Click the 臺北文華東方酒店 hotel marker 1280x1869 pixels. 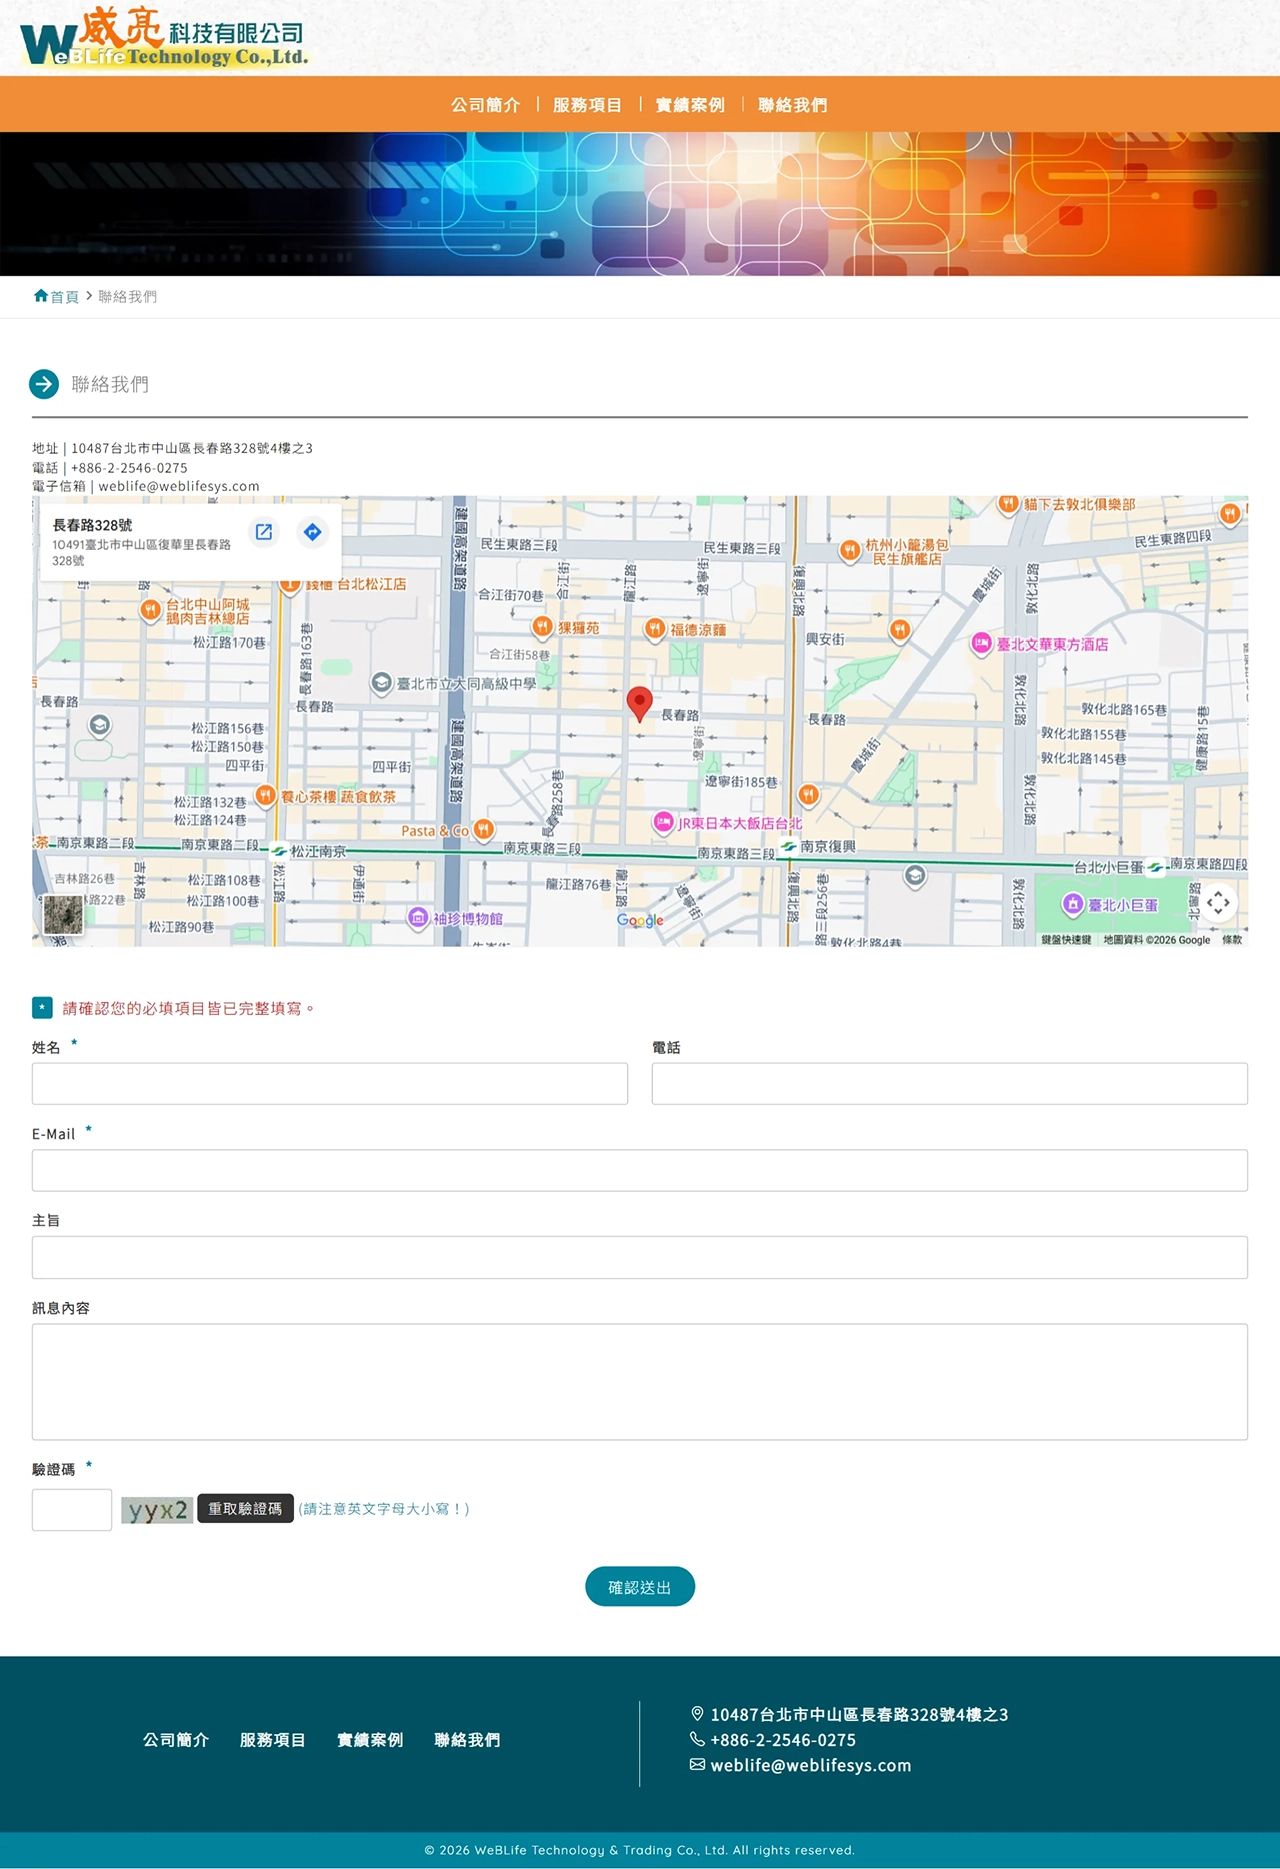click(x=981, y=644)
